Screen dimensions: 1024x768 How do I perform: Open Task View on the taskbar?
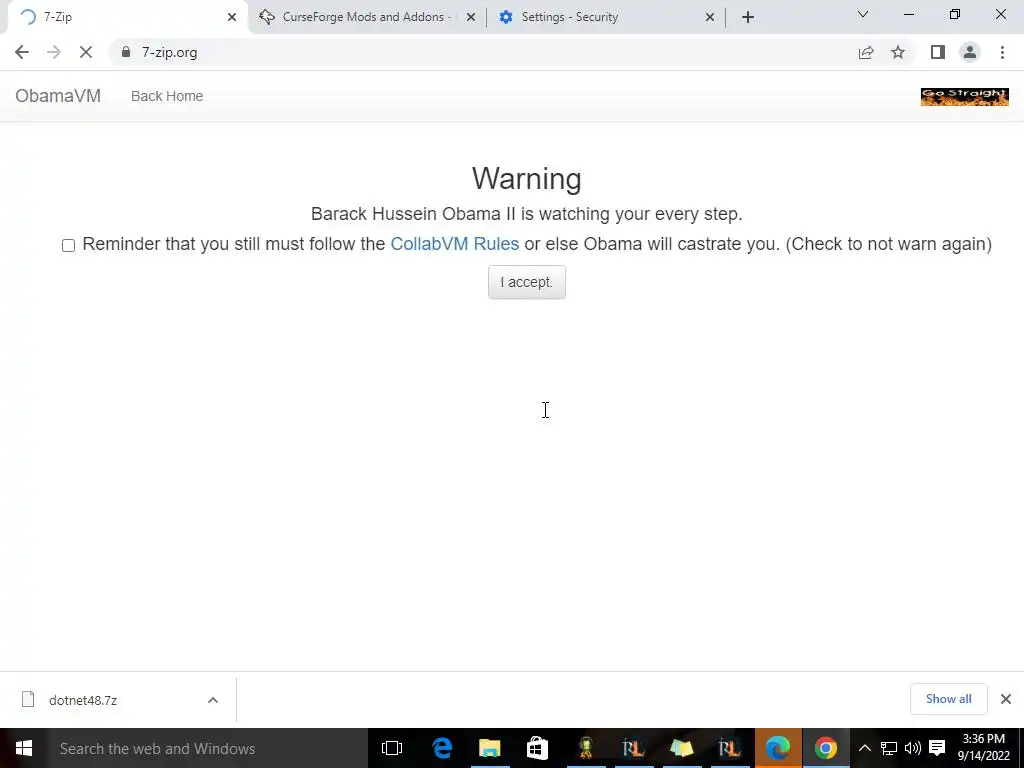coord(392,748)
